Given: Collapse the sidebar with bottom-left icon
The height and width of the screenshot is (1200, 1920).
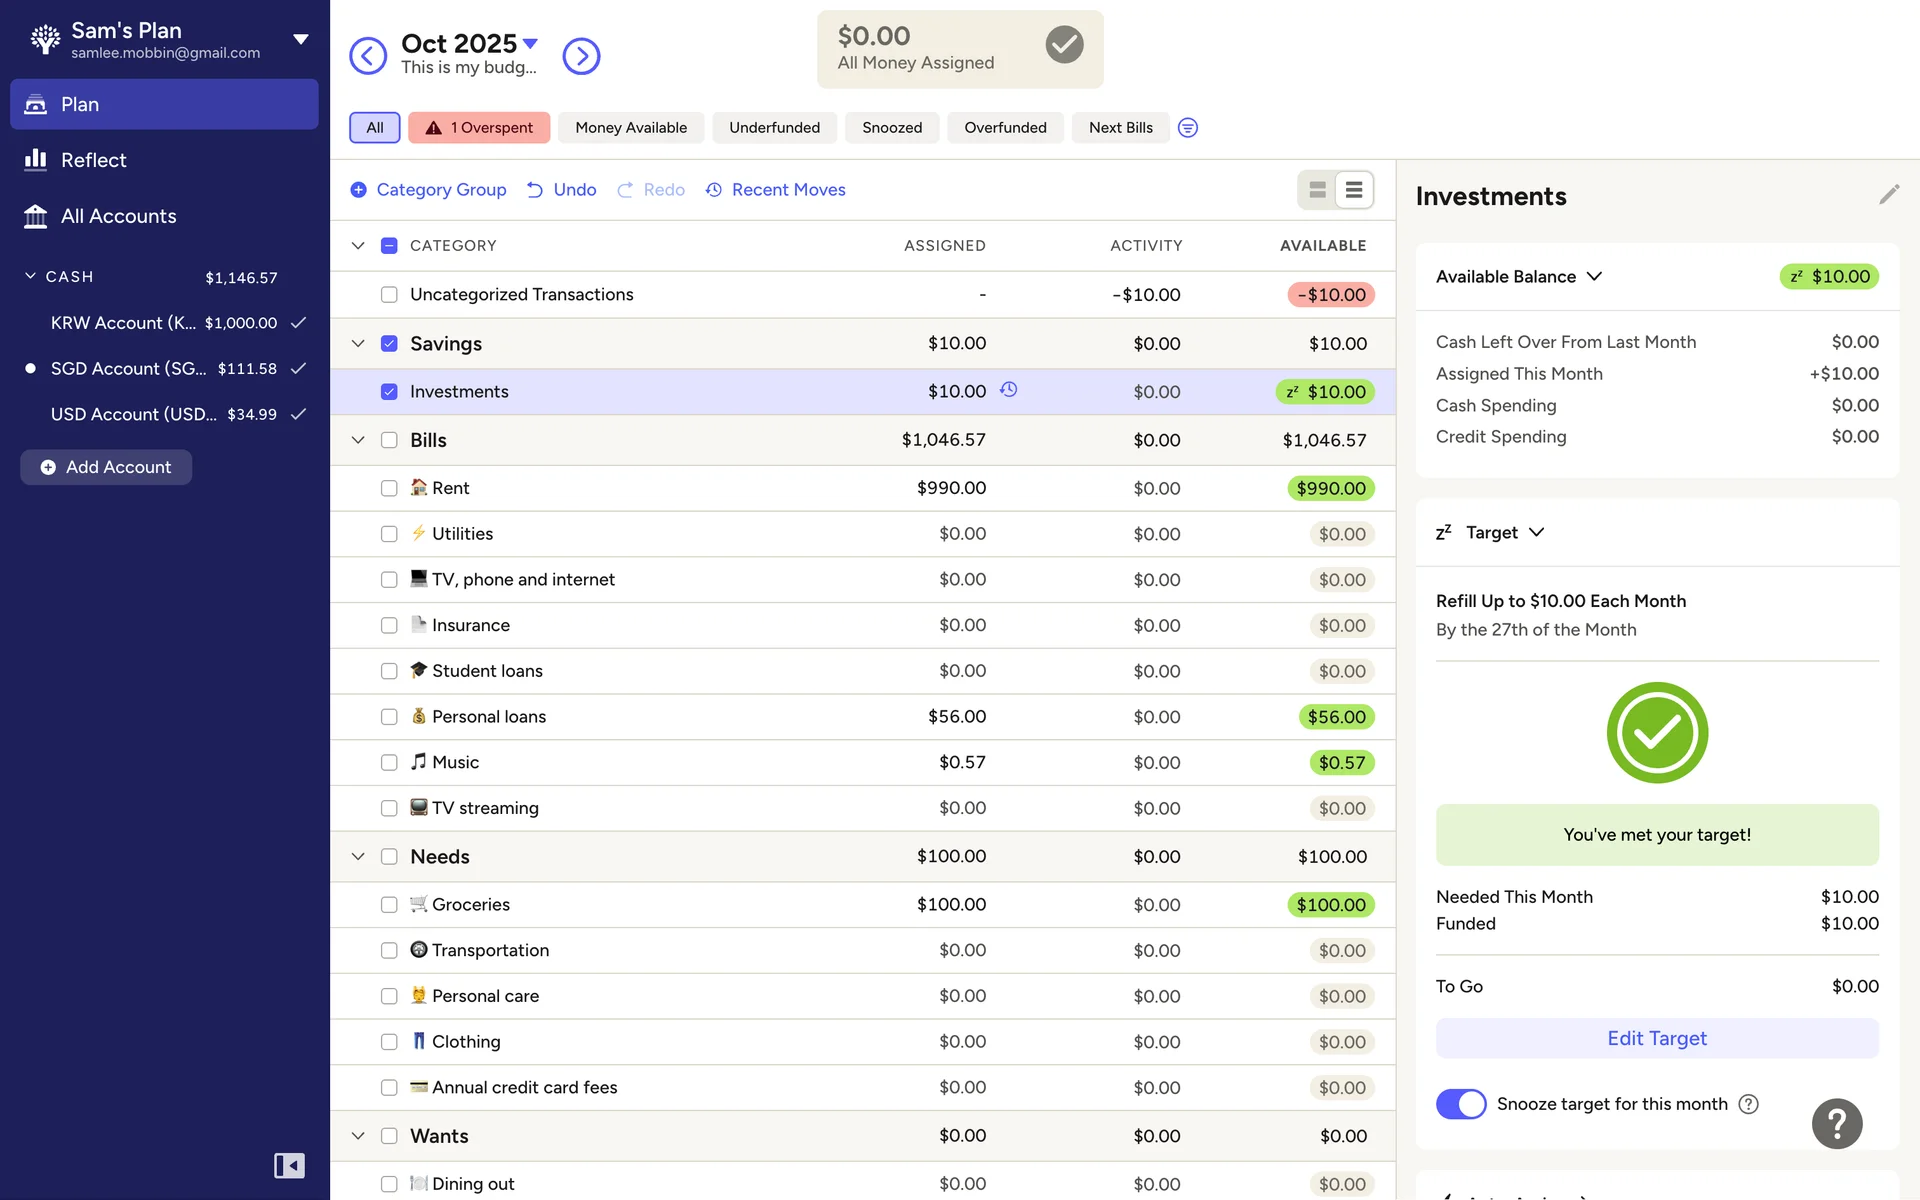Looking at the screenshot, I should click(289, 1166).
